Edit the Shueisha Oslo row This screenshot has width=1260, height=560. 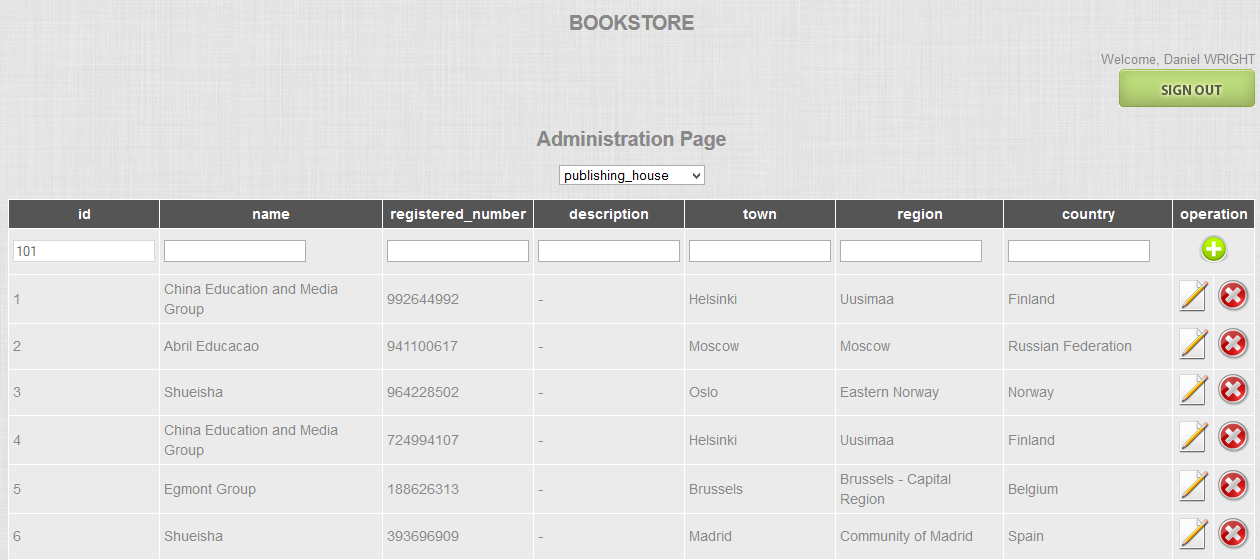1193,390
